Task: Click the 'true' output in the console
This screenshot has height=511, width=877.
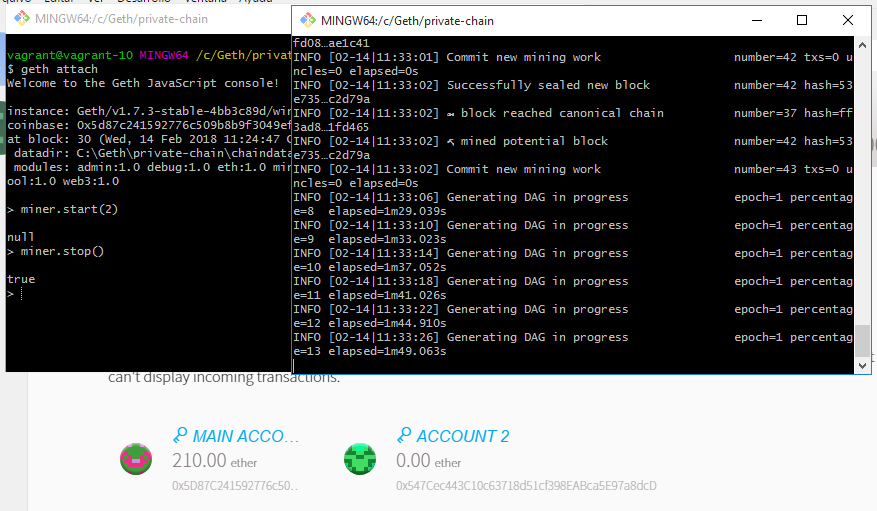Action: [21, 279]
